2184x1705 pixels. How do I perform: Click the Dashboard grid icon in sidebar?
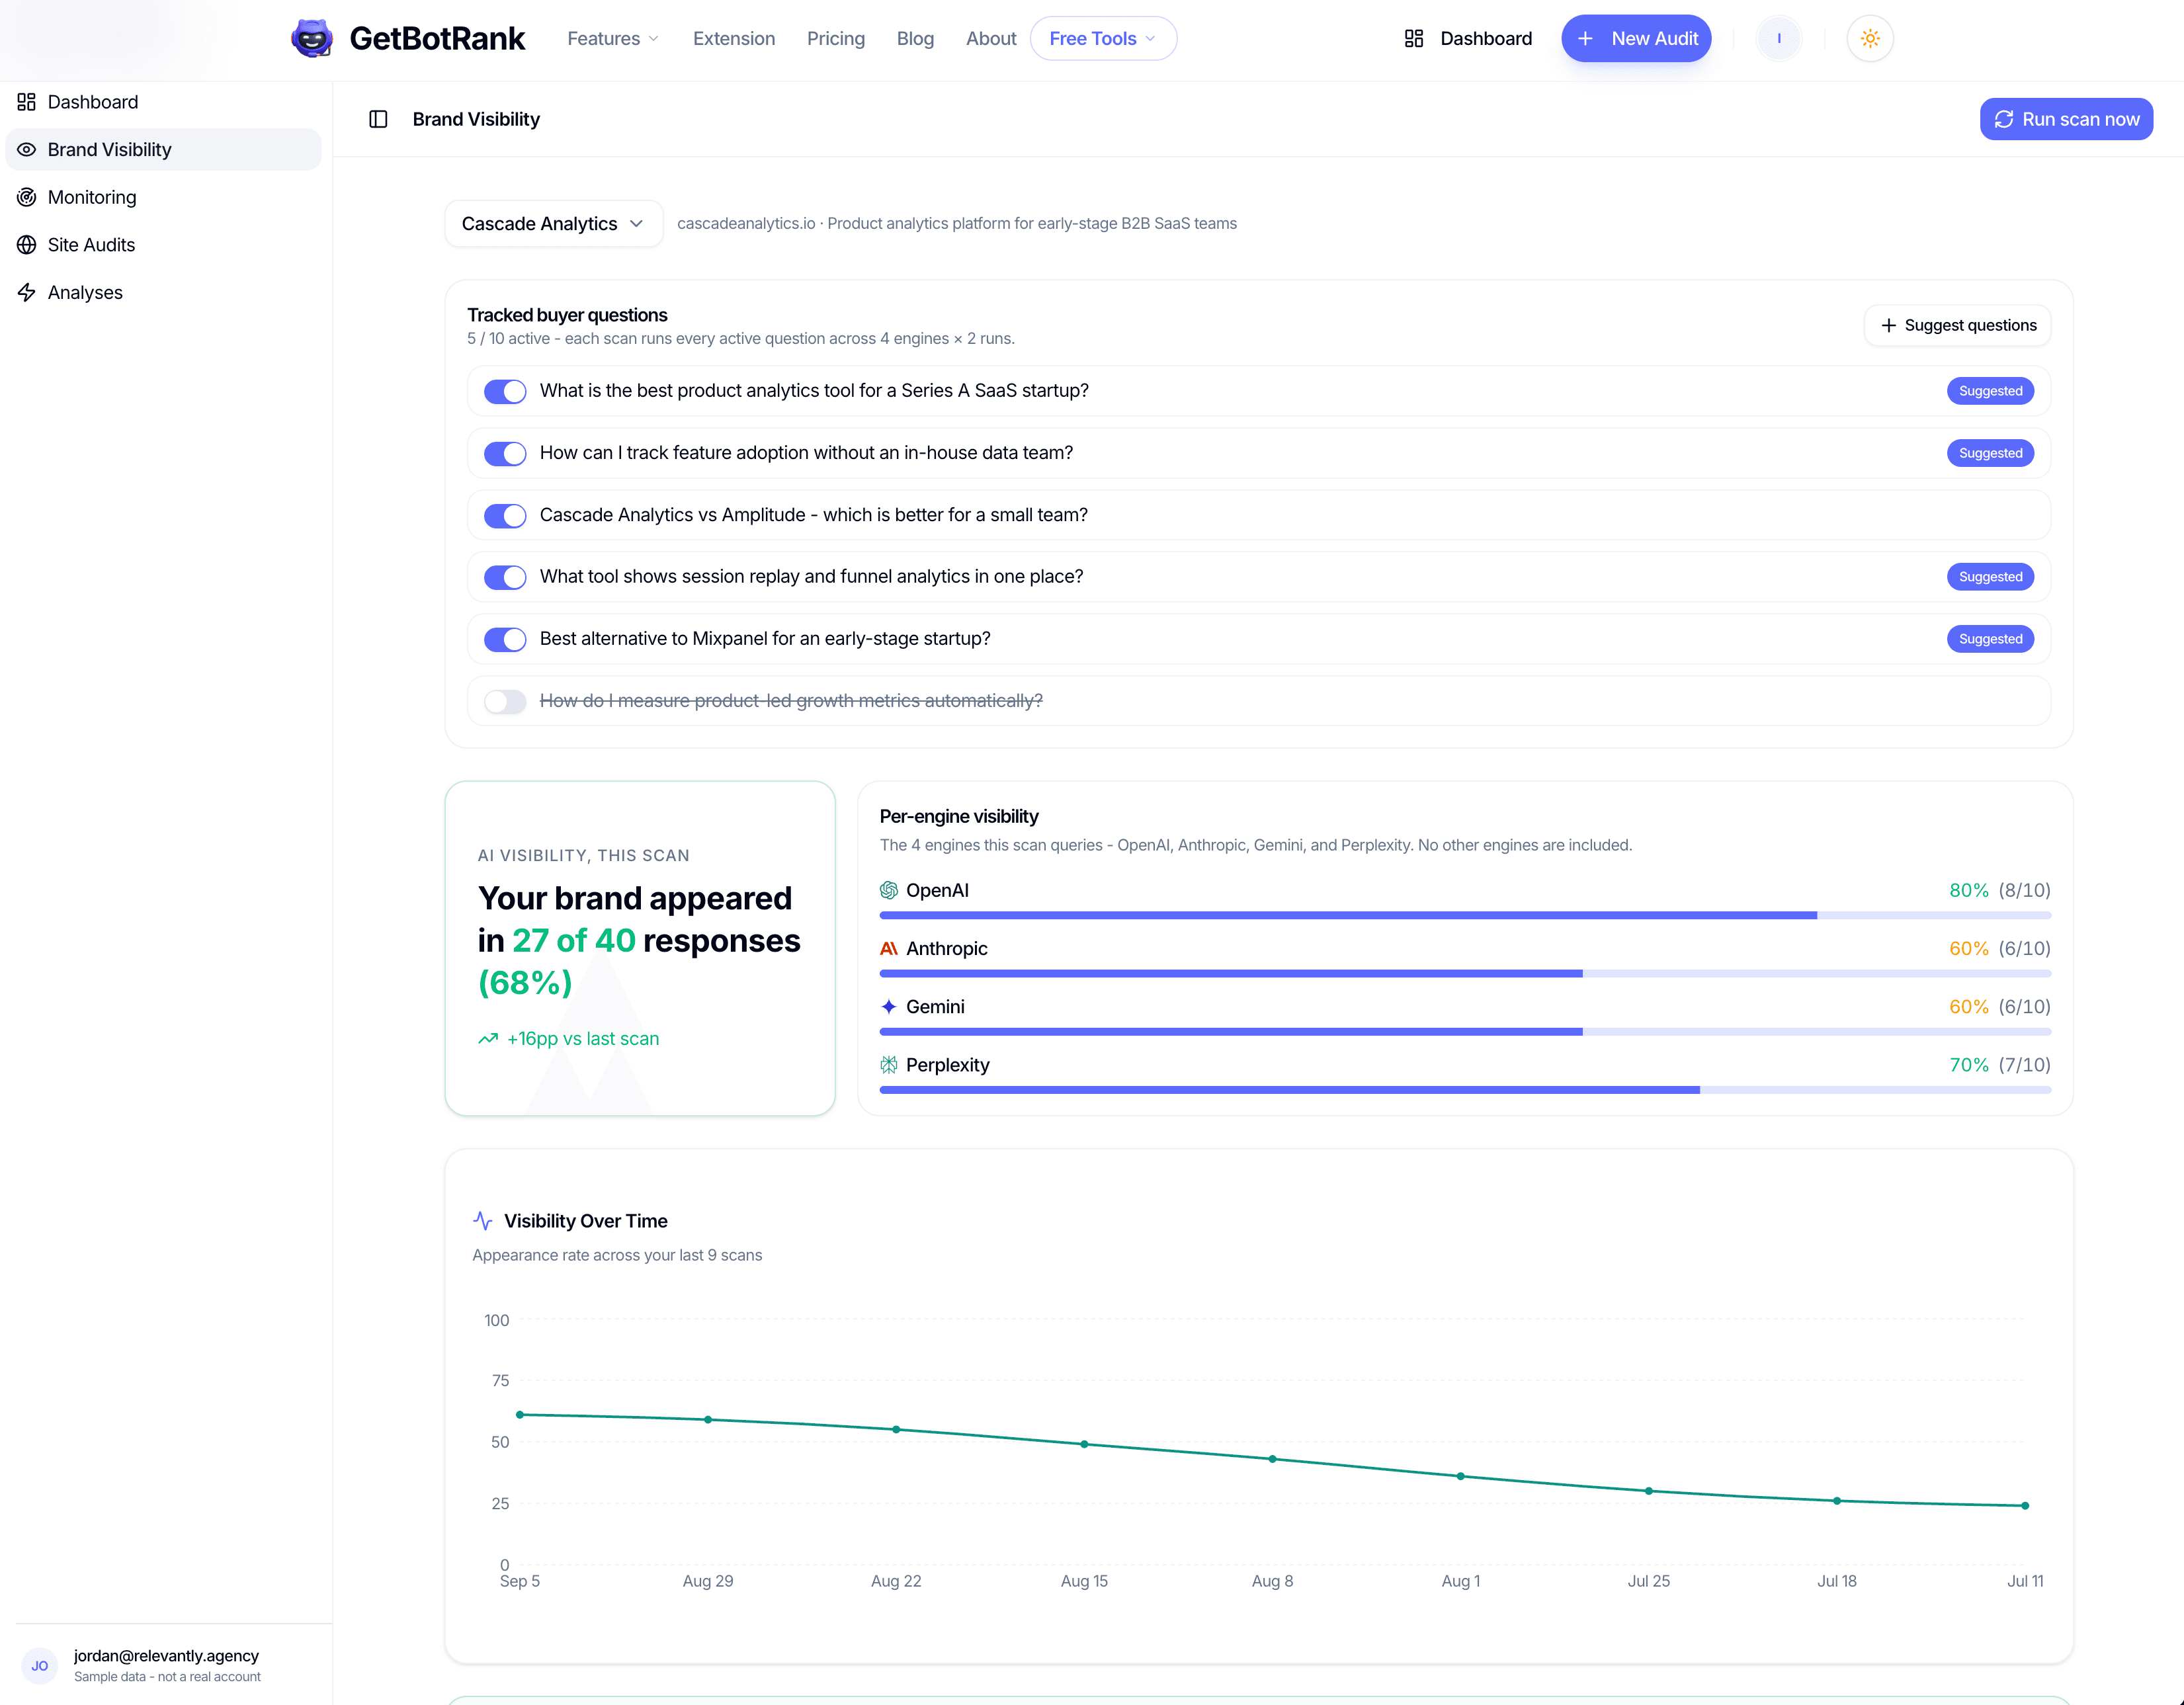point(27,102)
